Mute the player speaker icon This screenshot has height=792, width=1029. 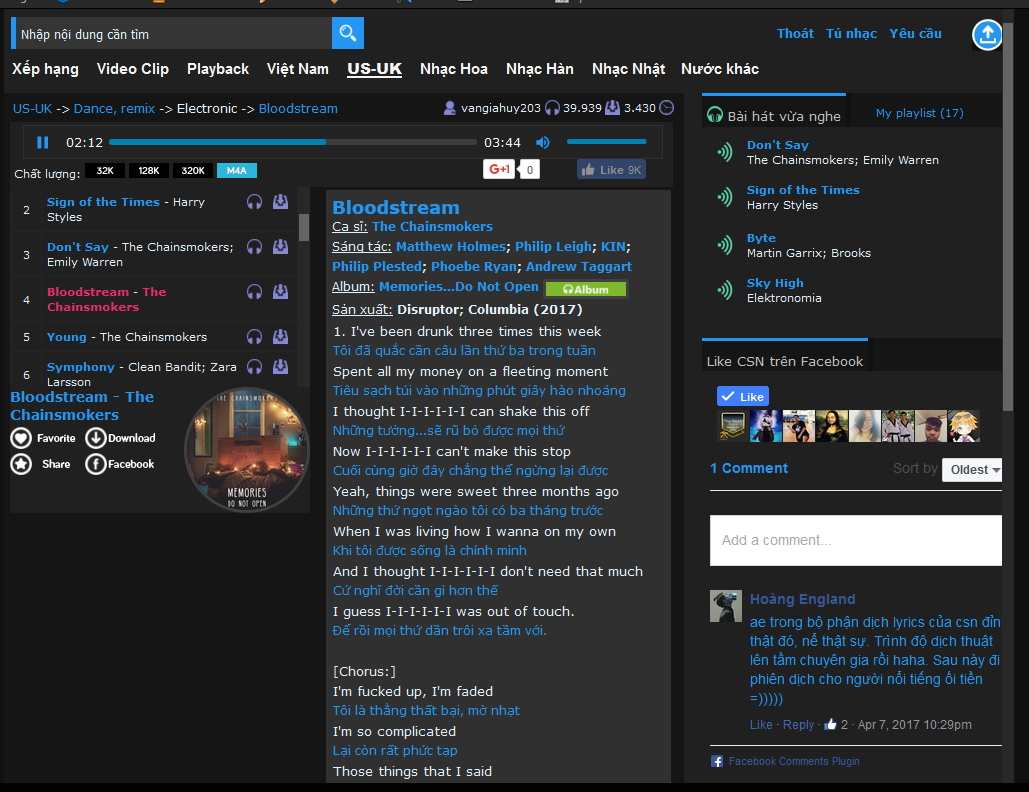[x=543, y=142]
